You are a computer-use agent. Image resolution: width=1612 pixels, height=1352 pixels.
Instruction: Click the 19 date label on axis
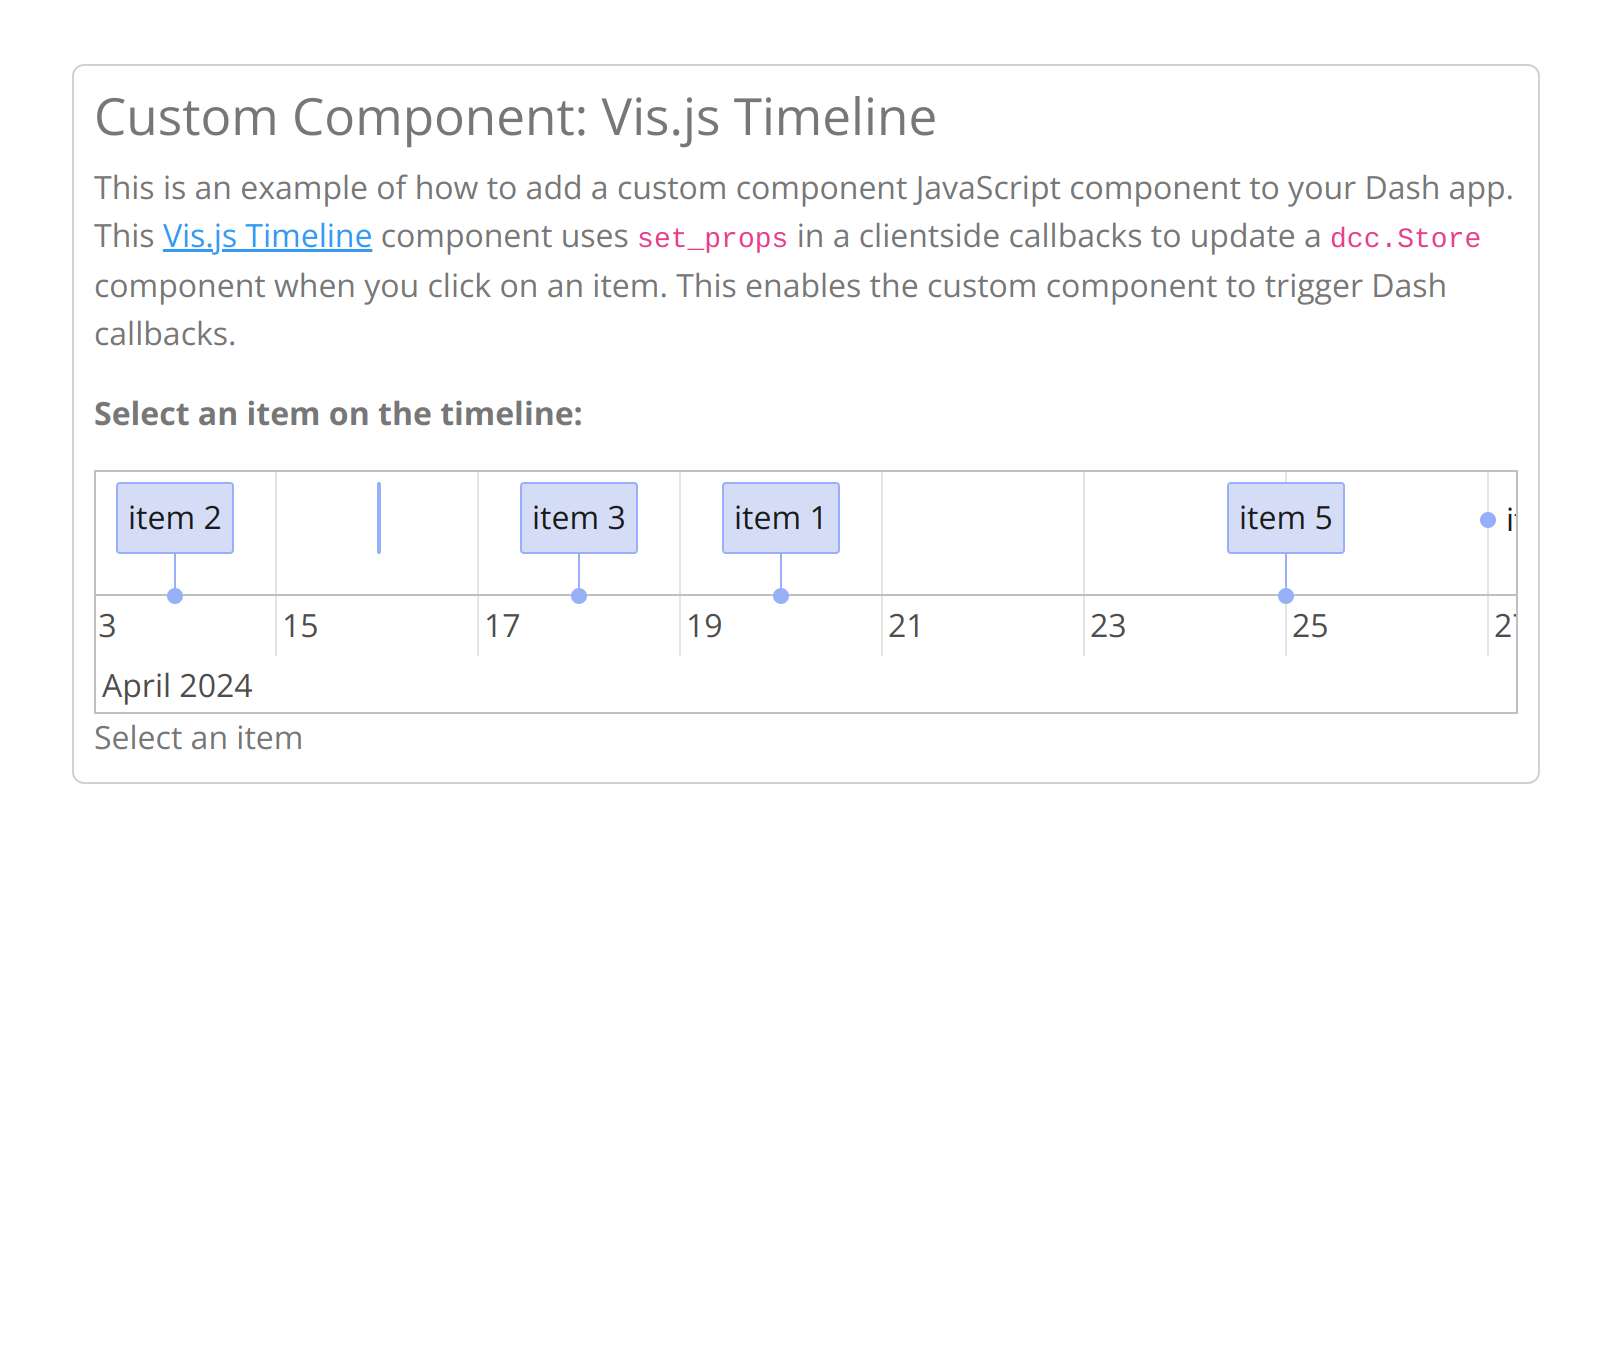pos(704,626)
